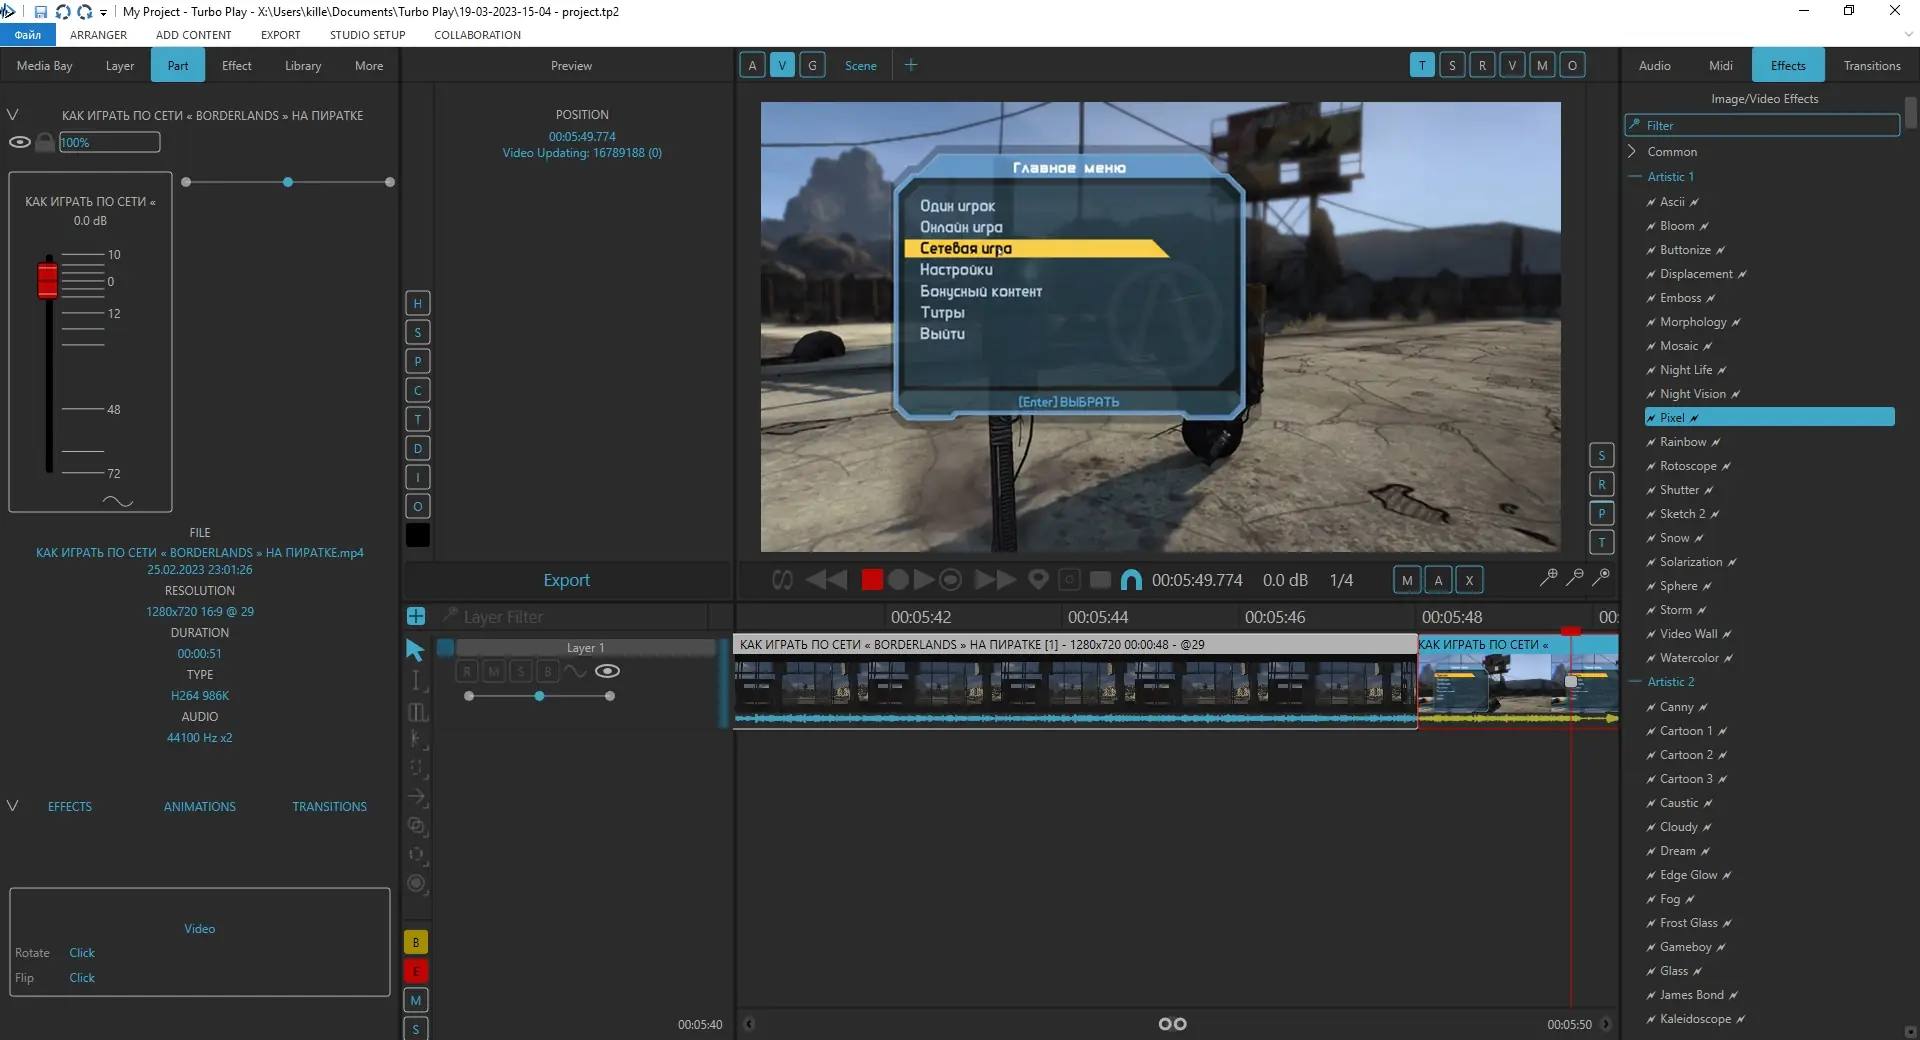Select the text cursor tool in timeline toolbar
Screen dimensions: 1920x1040
tap(415, 680)
